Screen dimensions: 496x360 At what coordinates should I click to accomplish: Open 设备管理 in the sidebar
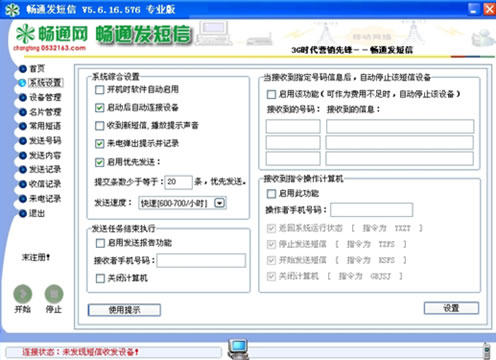(x=45, y=97)
